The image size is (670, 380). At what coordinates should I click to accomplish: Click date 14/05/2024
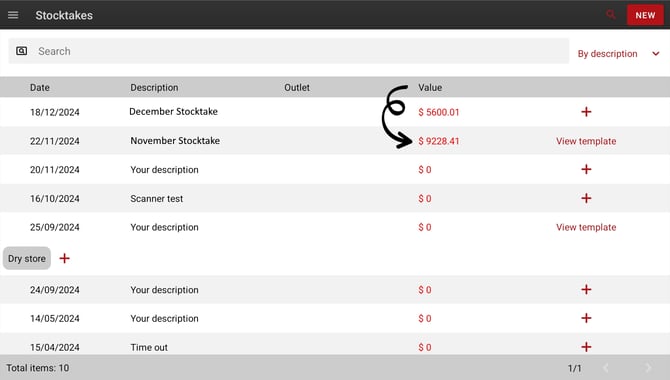(x=55, y=318)
